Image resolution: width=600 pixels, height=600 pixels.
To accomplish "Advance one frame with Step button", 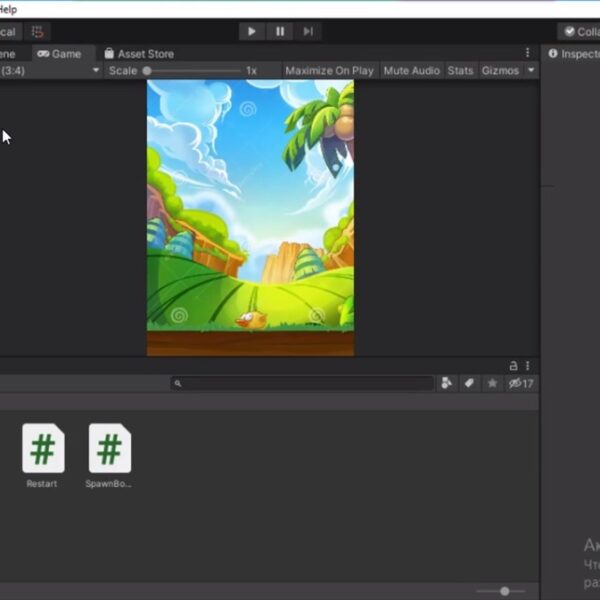I will pos(308,31).
